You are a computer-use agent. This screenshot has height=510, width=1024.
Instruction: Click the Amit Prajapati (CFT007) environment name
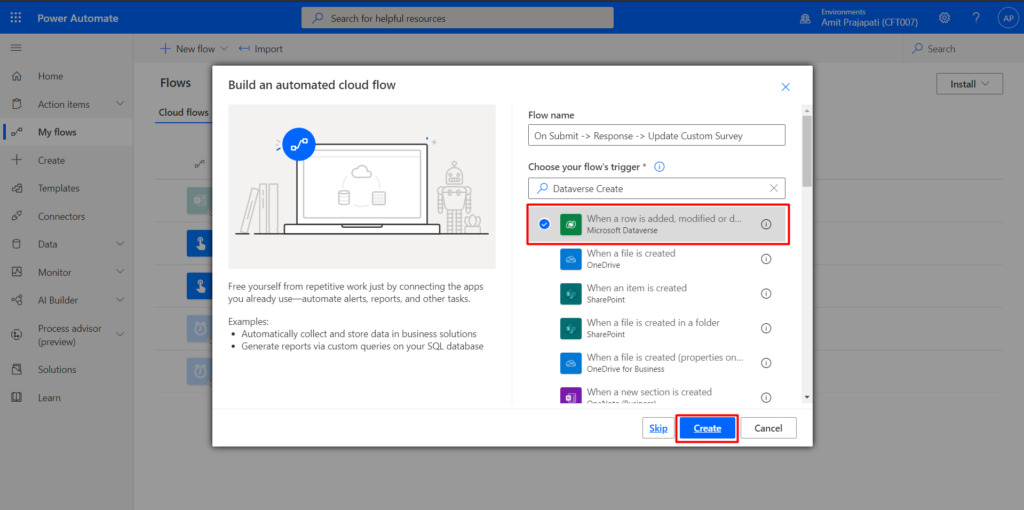pos(869,23)
